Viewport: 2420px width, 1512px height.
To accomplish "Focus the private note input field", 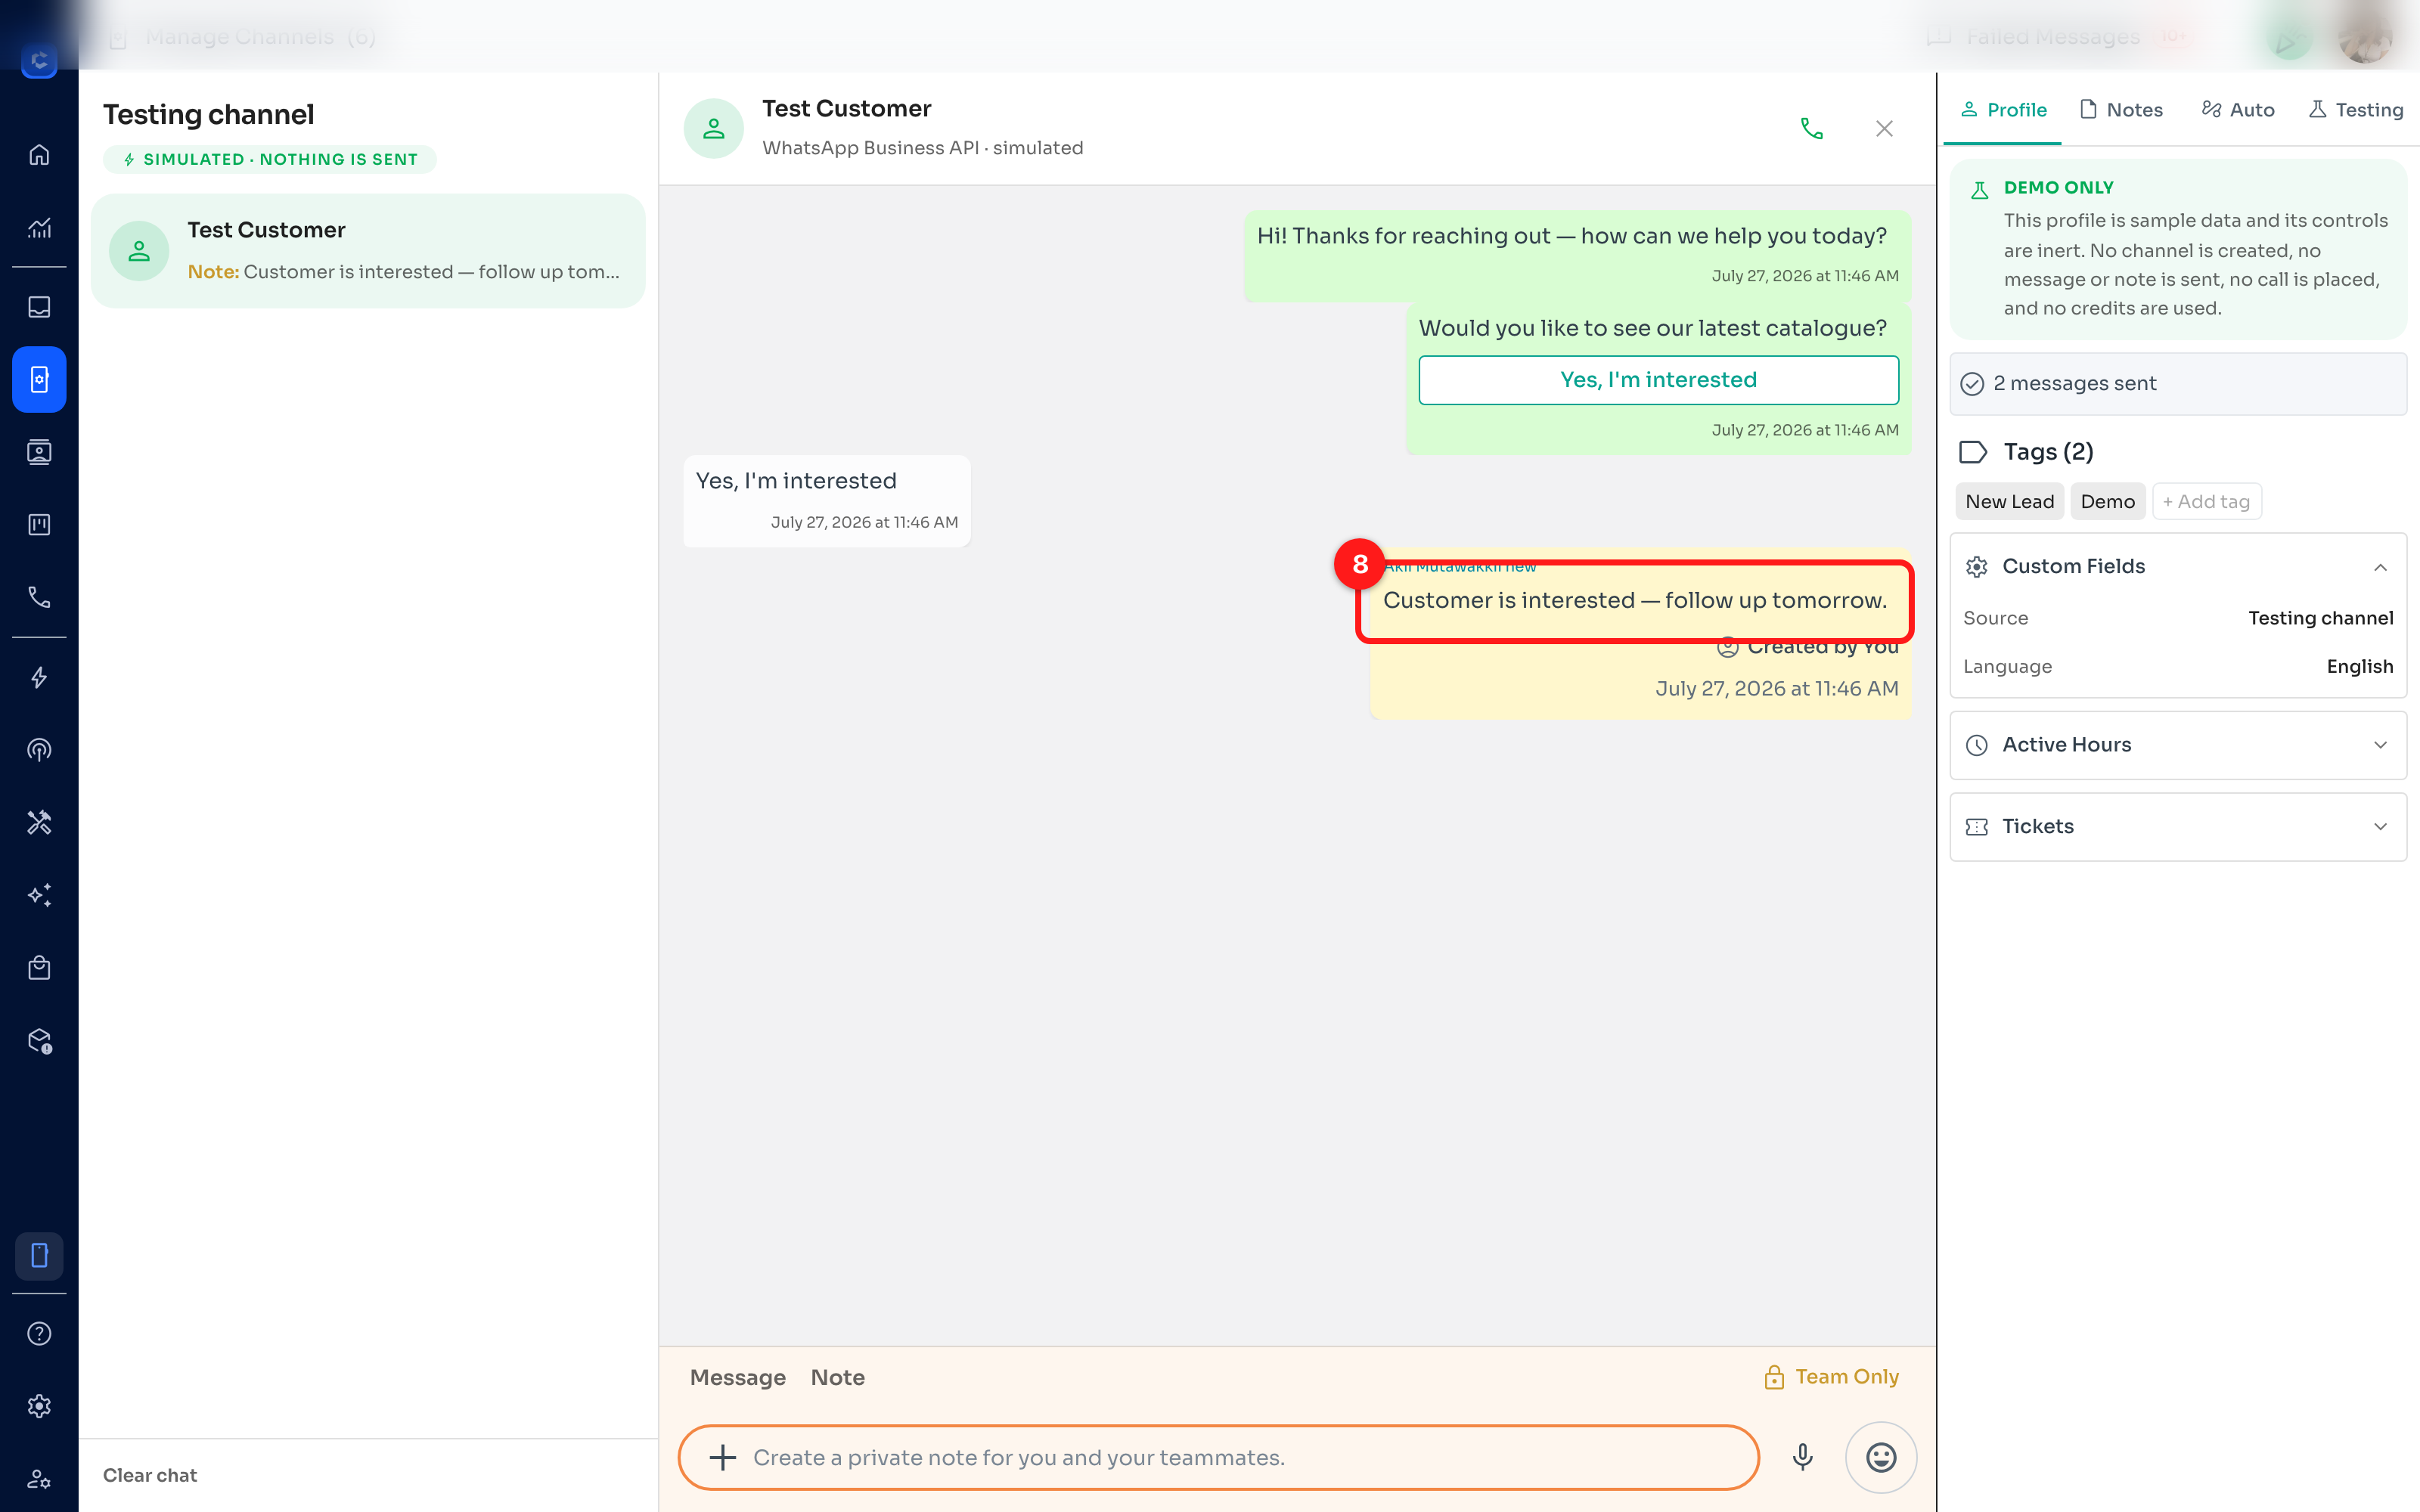I will [1218, 1457].
